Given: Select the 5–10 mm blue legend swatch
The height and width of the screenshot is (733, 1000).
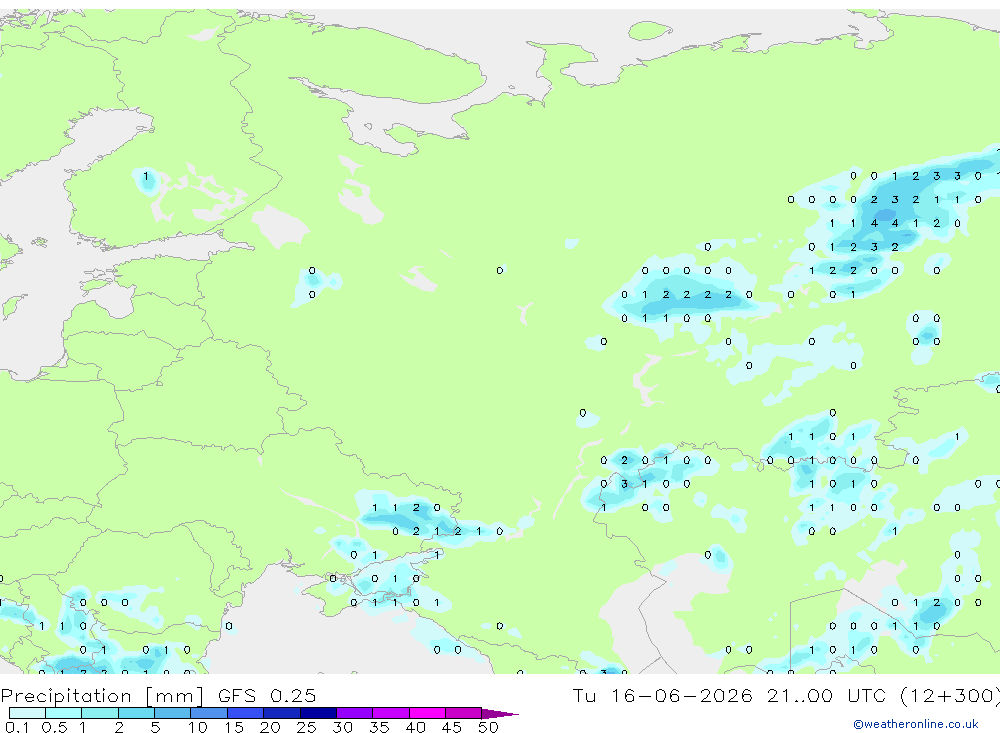Looking at the screenshot, I should click(x=173, y=713).
